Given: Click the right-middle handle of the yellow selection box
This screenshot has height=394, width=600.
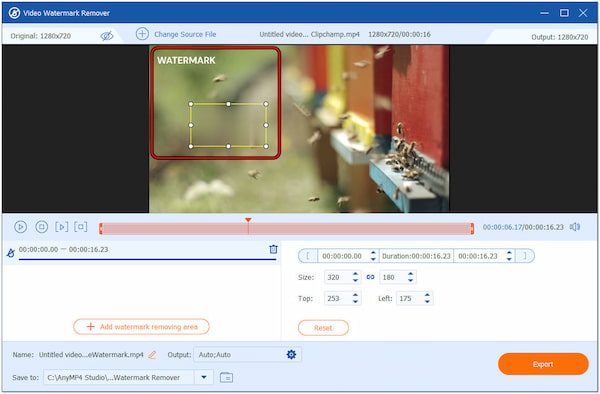Looking at the screenshot, I should click(266, 125).
